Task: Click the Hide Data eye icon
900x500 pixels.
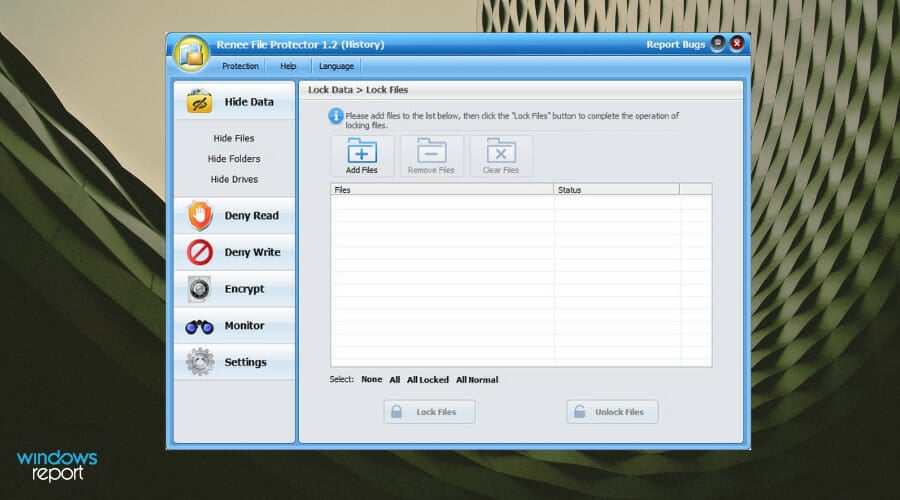Action: click(x=199, y=102)
